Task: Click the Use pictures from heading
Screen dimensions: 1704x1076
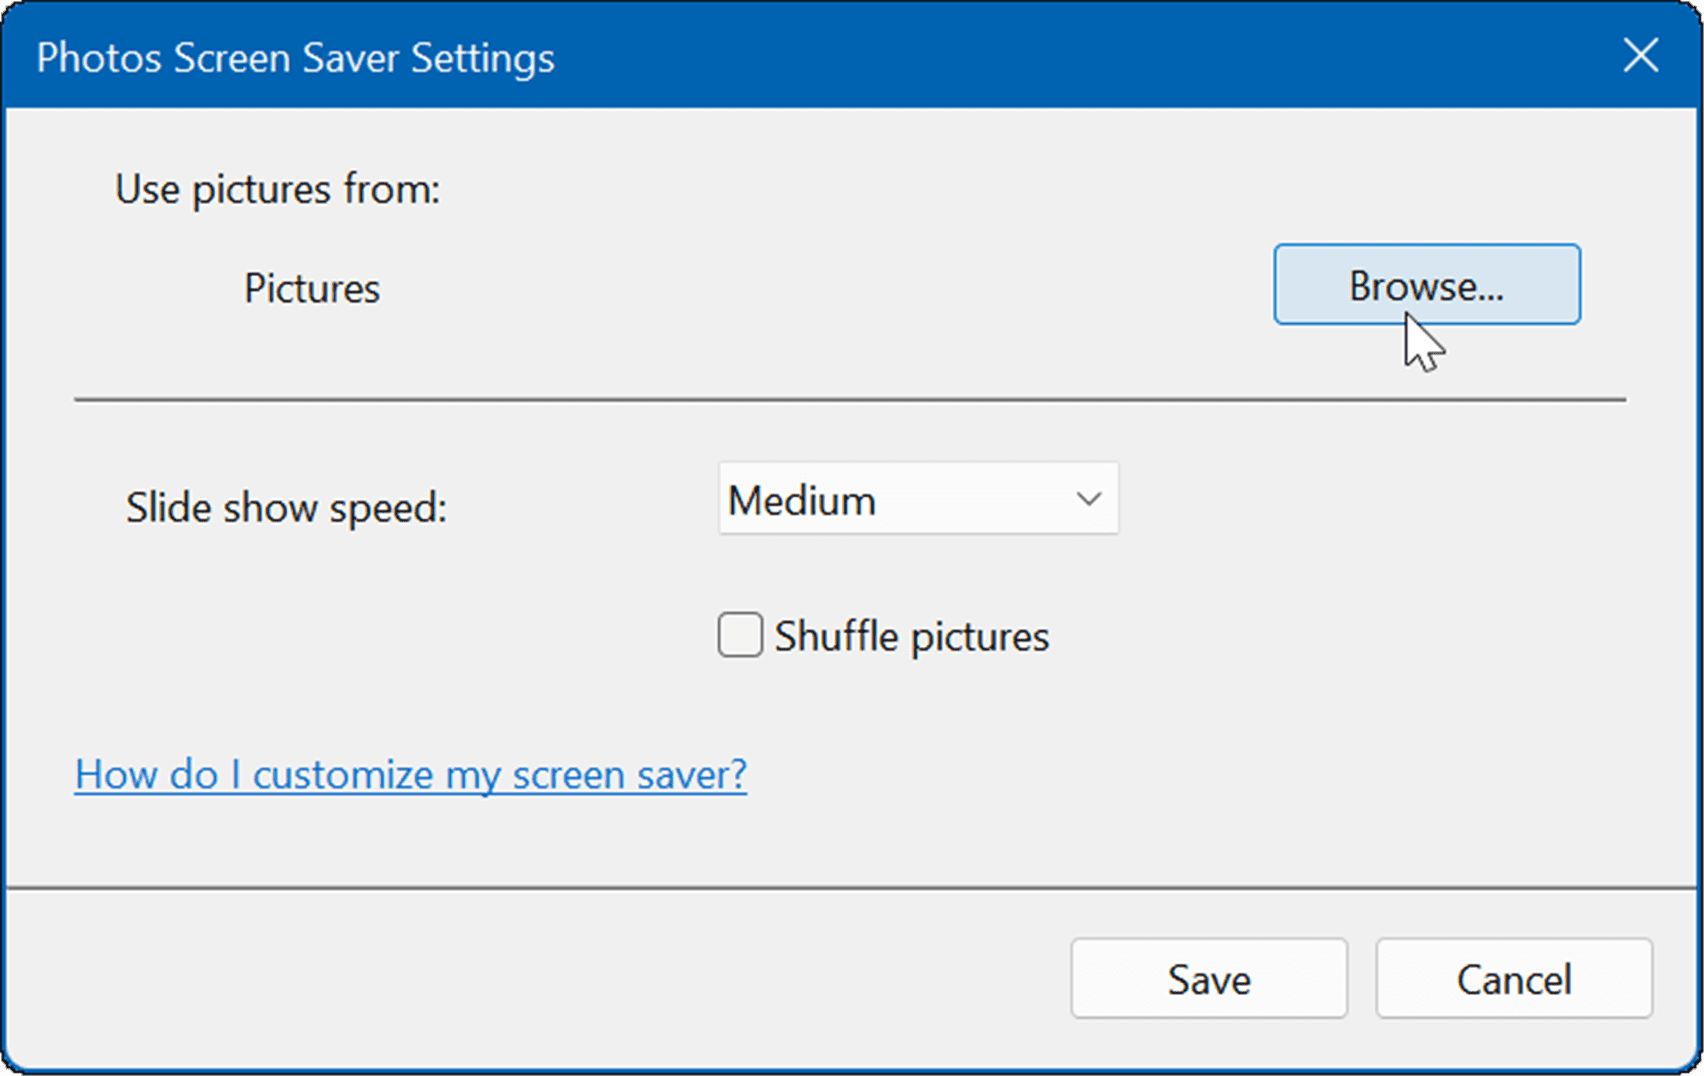Action: click(x=276, y=189)
